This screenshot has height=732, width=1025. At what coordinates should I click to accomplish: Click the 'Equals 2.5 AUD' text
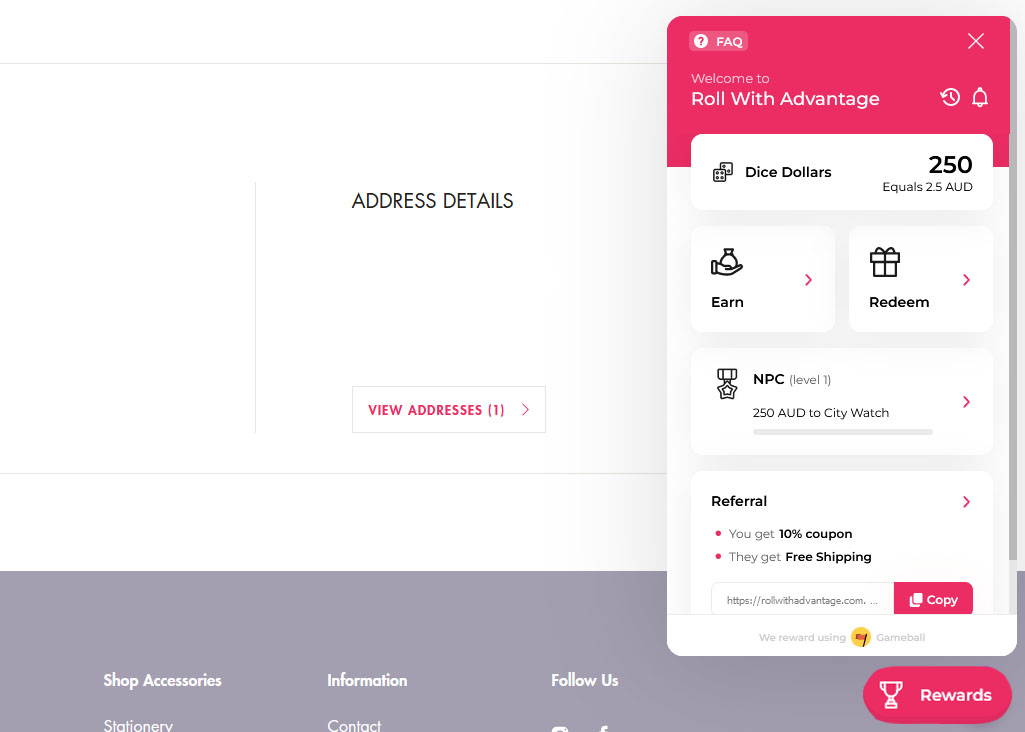[x=927, y=187]
